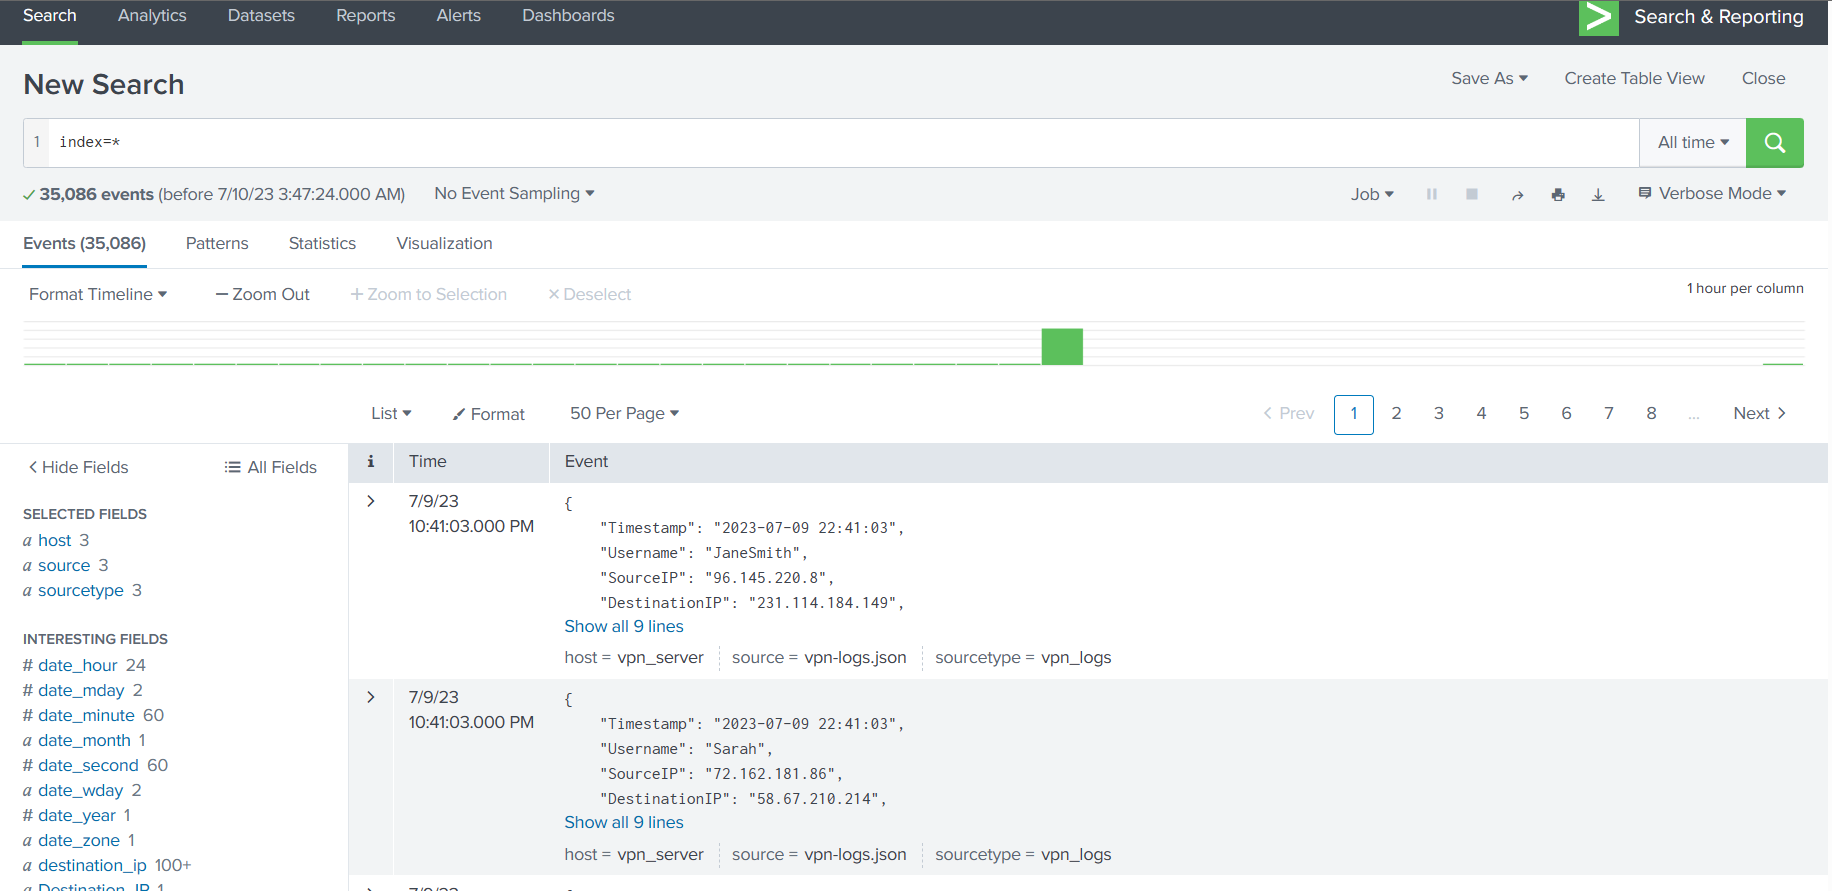Select the tall green timeline bar
1832x891 pixels.
coord(1062,346)
